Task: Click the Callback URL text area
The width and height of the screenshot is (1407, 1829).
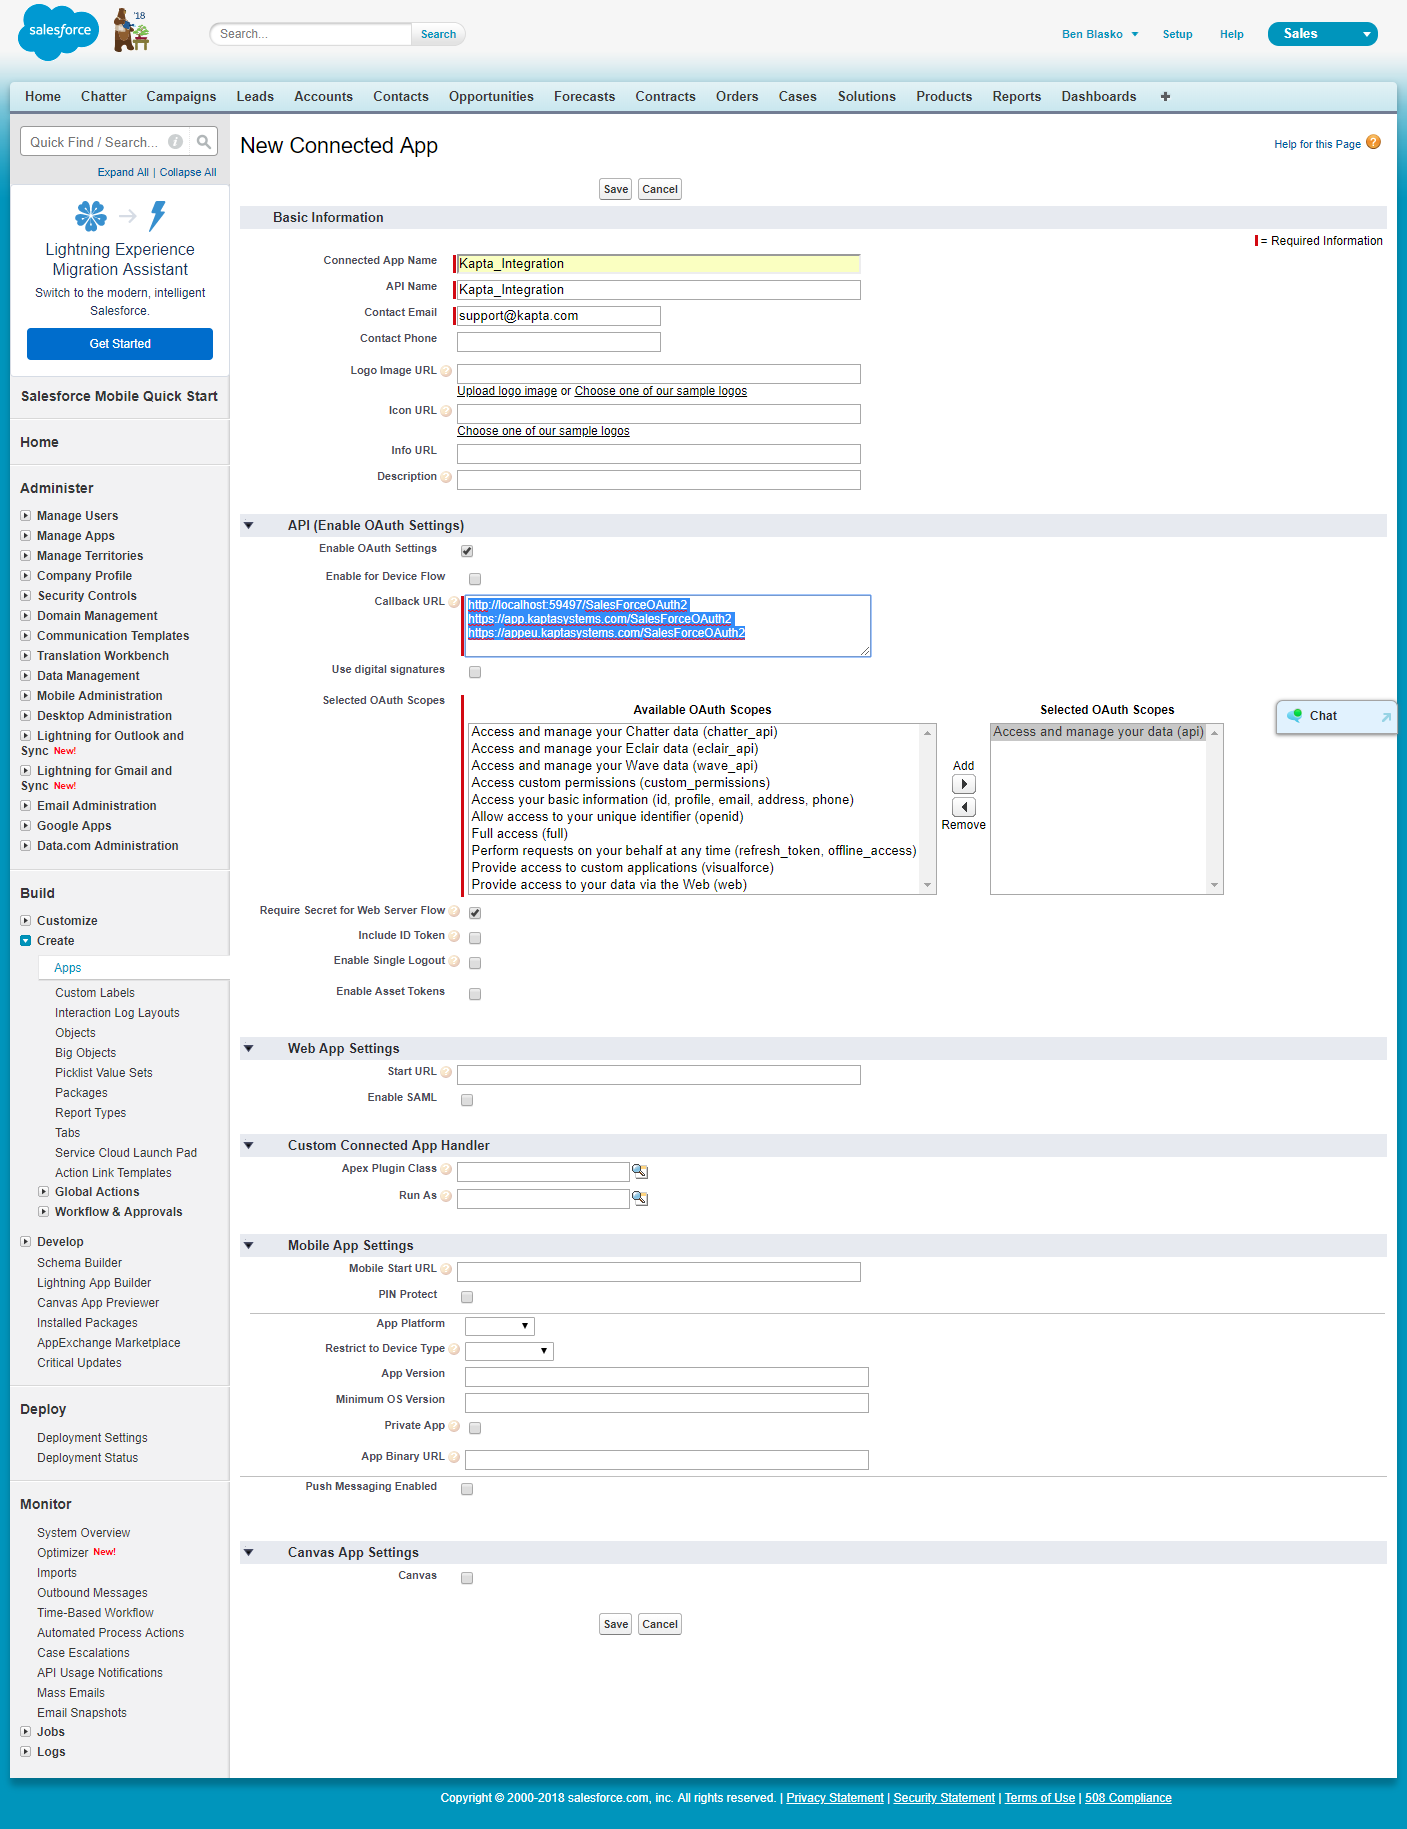Action: 668,626
